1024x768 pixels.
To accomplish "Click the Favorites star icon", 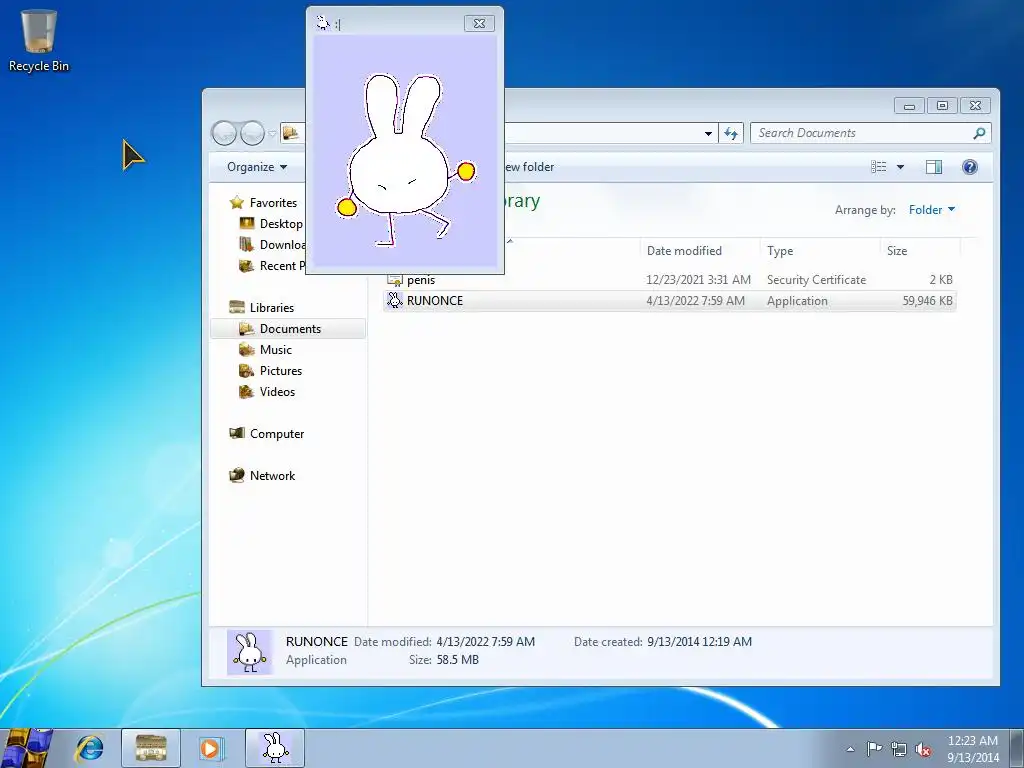I will [236, 202].
